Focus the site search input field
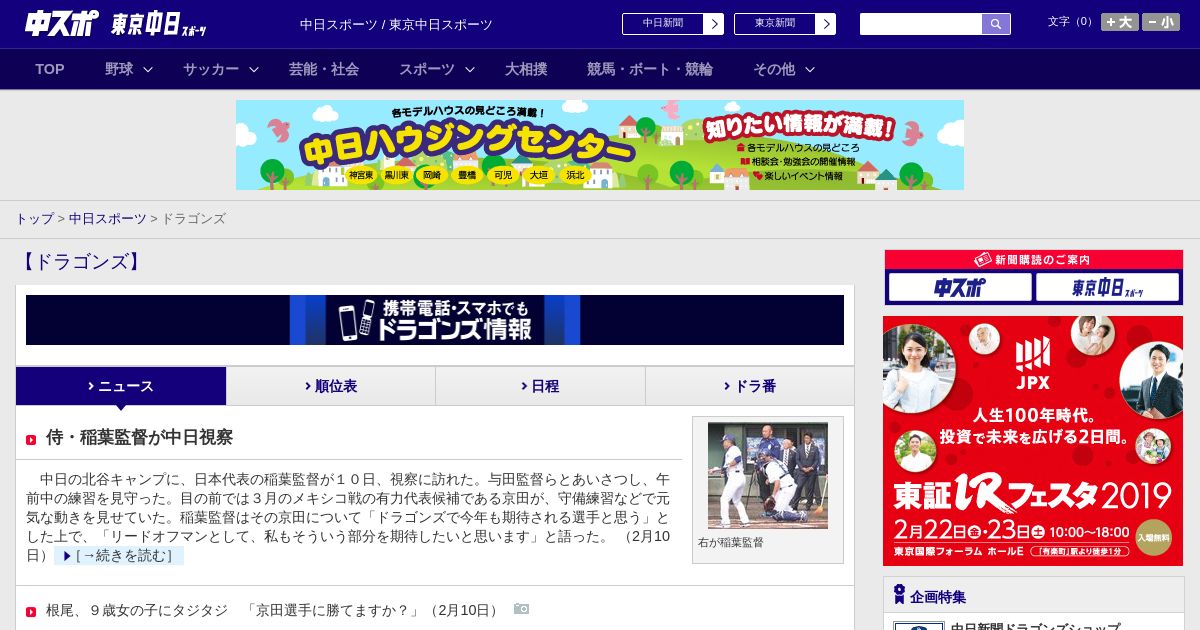 pos(921,24)
